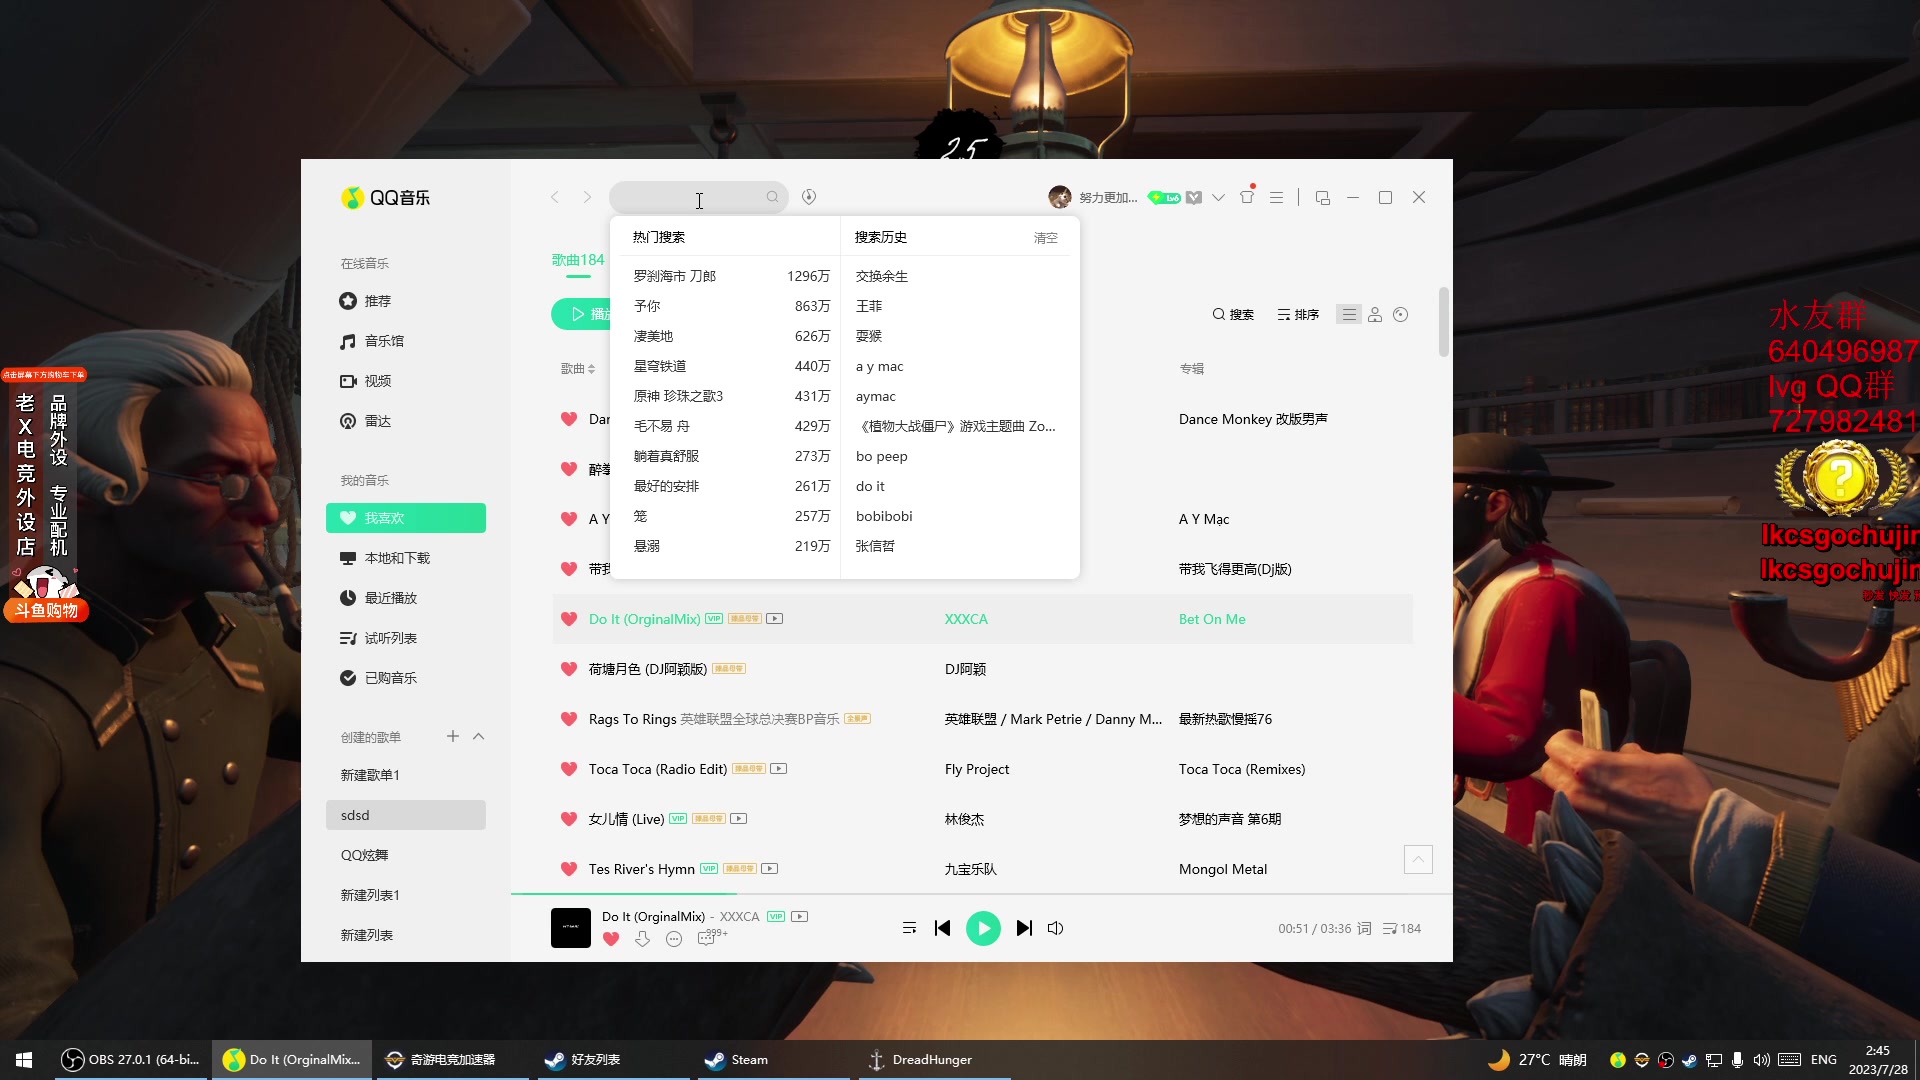Open the user avatar profile
The height and width of the screenshot is (1080, 1920).
tap(1059, 197)
